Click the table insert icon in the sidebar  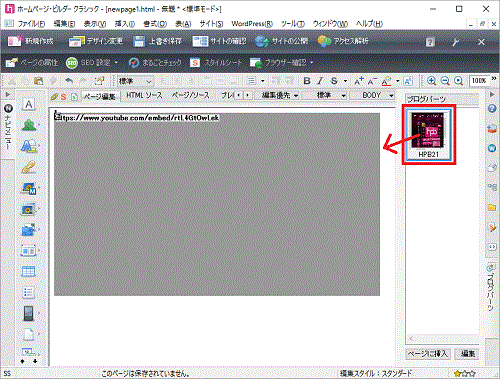tap(29, 271)
